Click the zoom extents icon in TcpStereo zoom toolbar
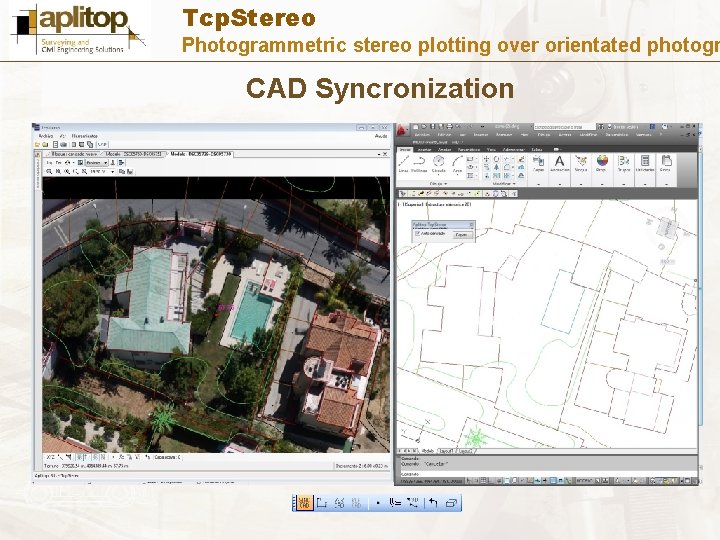Viewport: 720px width, 540px height. pyautogui.click(x=84, y=171)
